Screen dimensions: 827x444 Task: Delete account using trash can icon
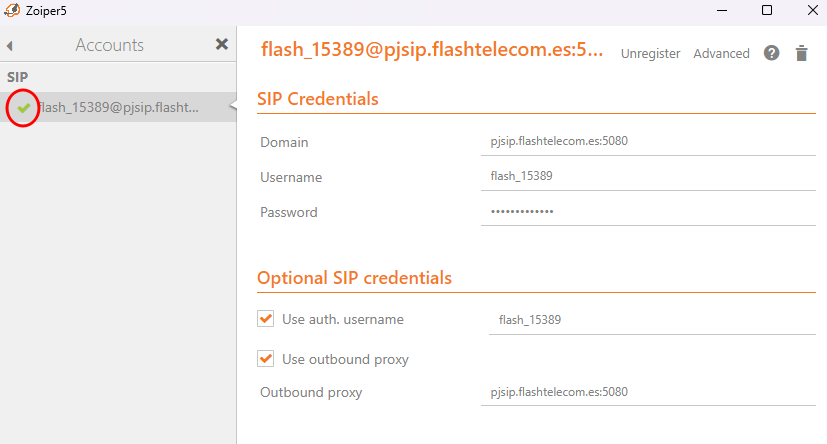click(801, 53)
